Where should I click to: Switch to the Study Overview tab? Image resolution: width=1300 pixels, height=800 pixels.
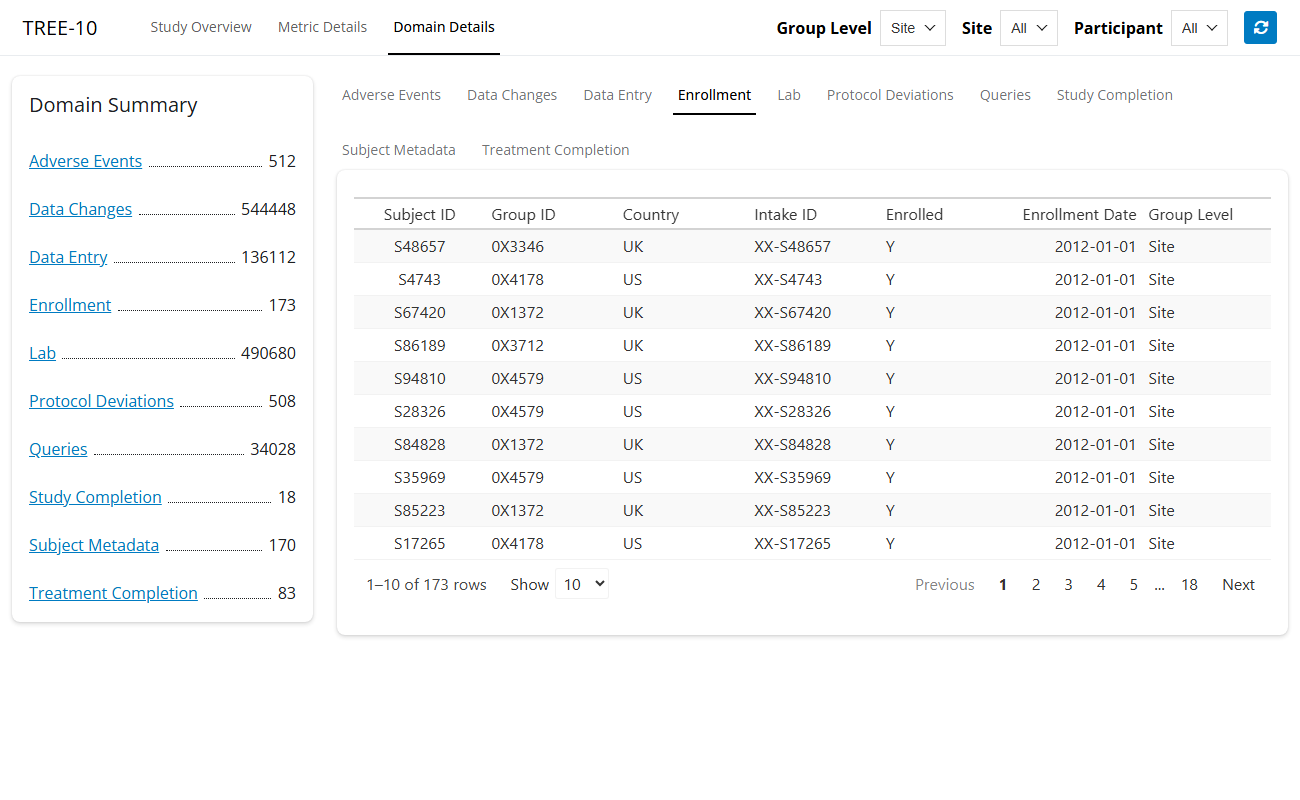[201, 27]
